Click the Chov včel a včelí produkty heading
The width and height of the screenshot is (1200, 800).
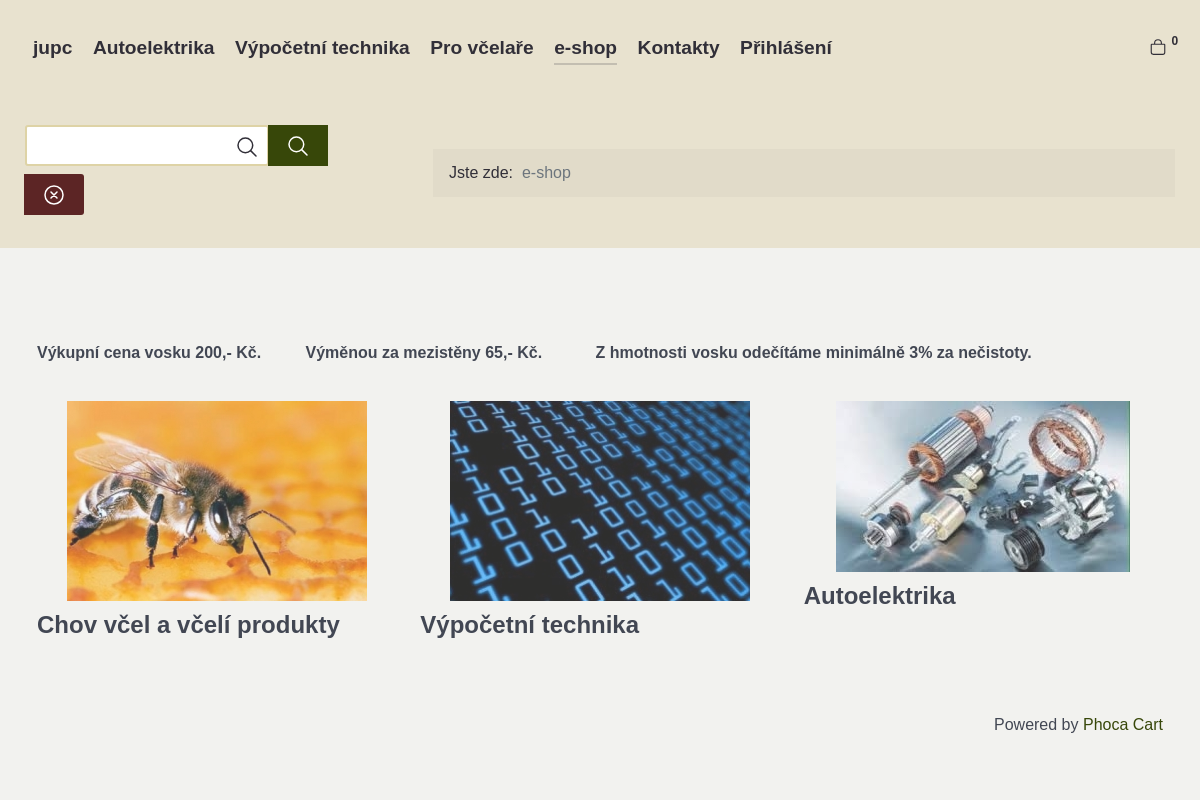188,625
